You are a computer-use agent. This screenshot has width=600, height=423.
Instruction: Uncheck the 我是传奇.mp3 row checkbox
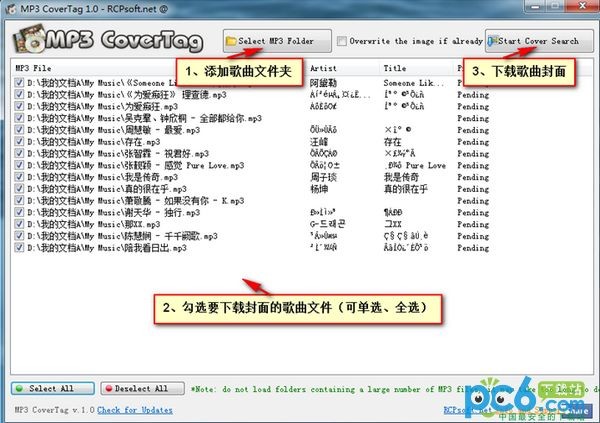[x=19, y=177]
